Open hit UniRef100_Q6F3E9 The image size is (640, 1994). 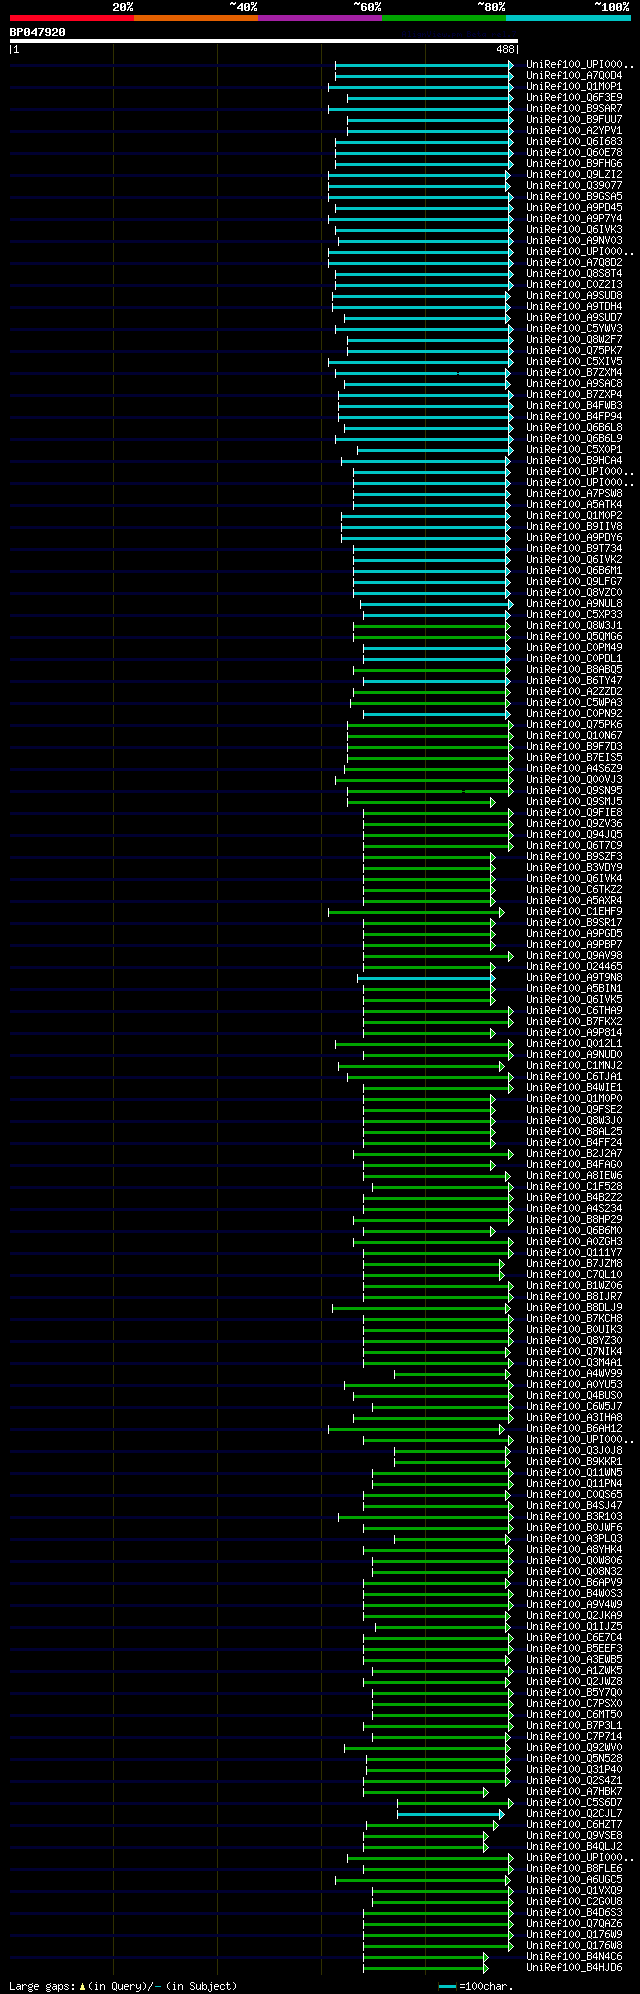574,97
